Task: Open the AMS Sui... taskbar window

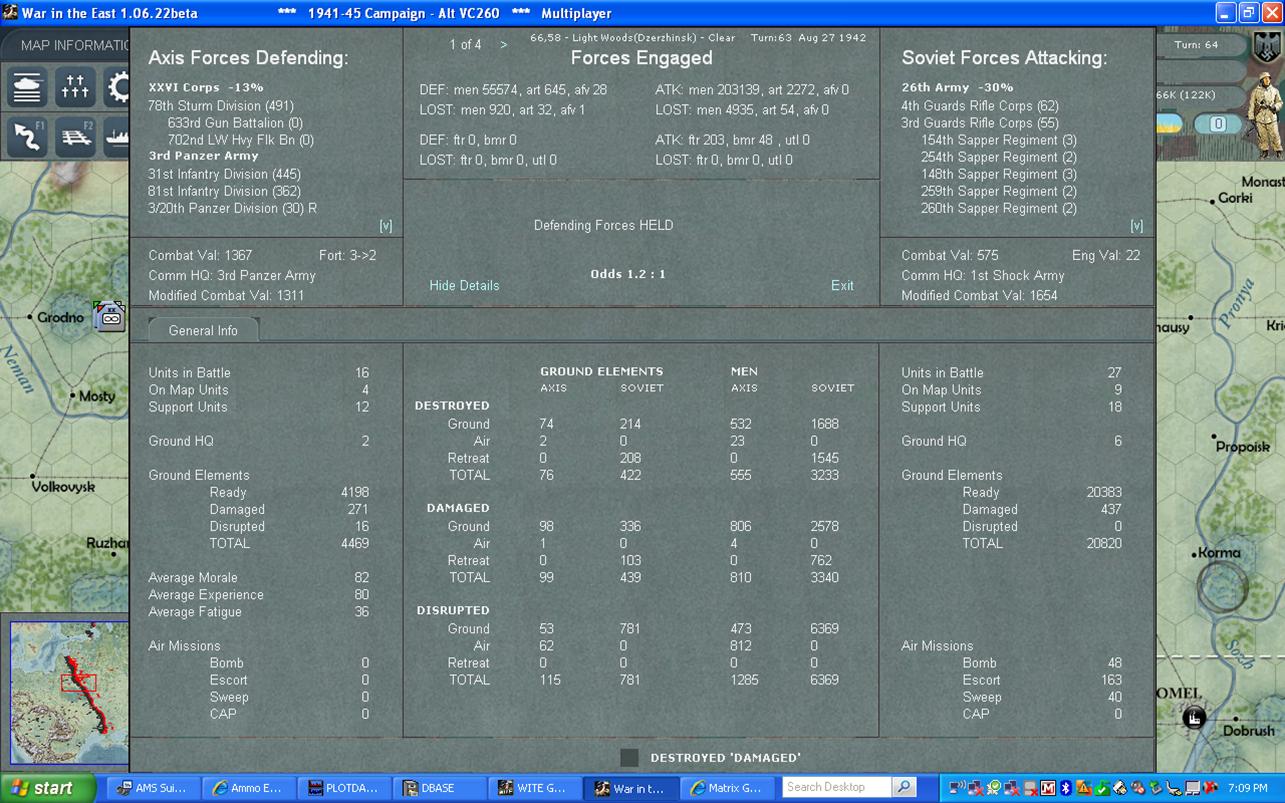Action: click(154, 788)
